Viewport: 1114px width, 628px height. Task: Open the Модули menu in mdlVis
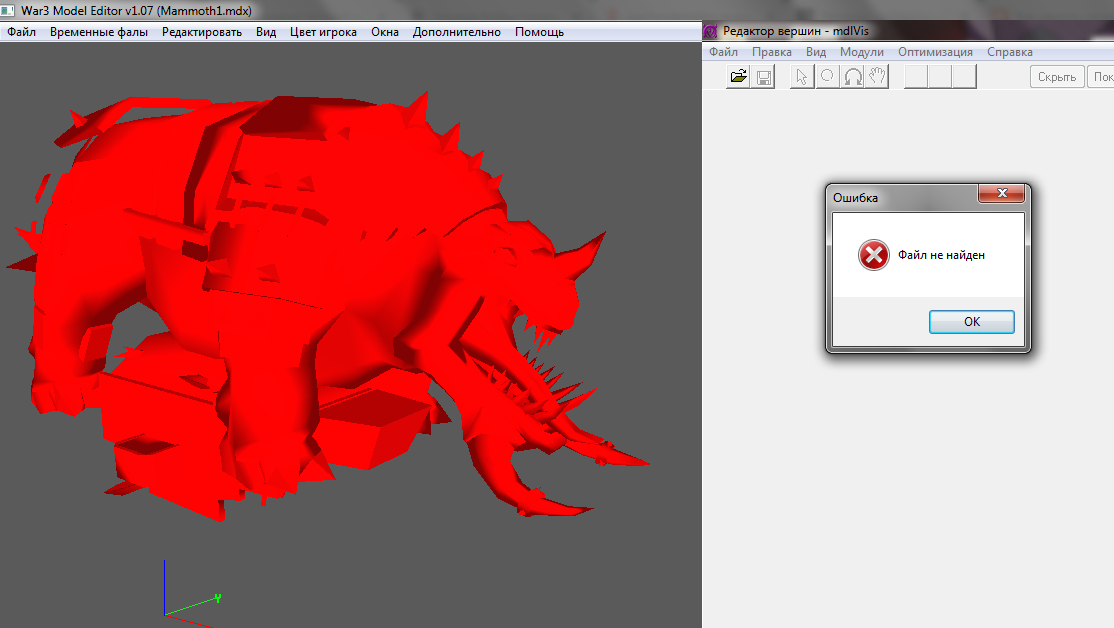click(861, 52)
